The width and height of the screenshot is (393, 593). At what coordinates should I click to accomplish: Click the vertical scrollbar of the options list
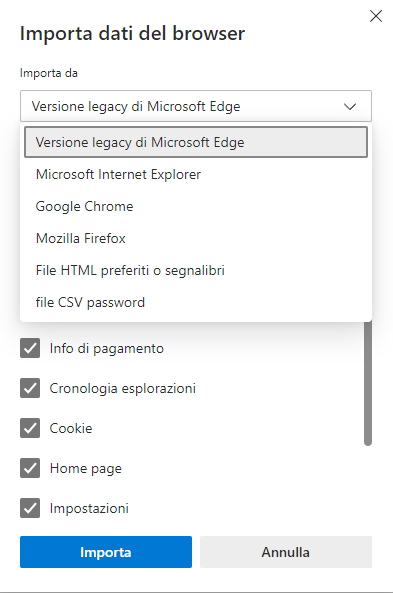(x=368, y=383)
